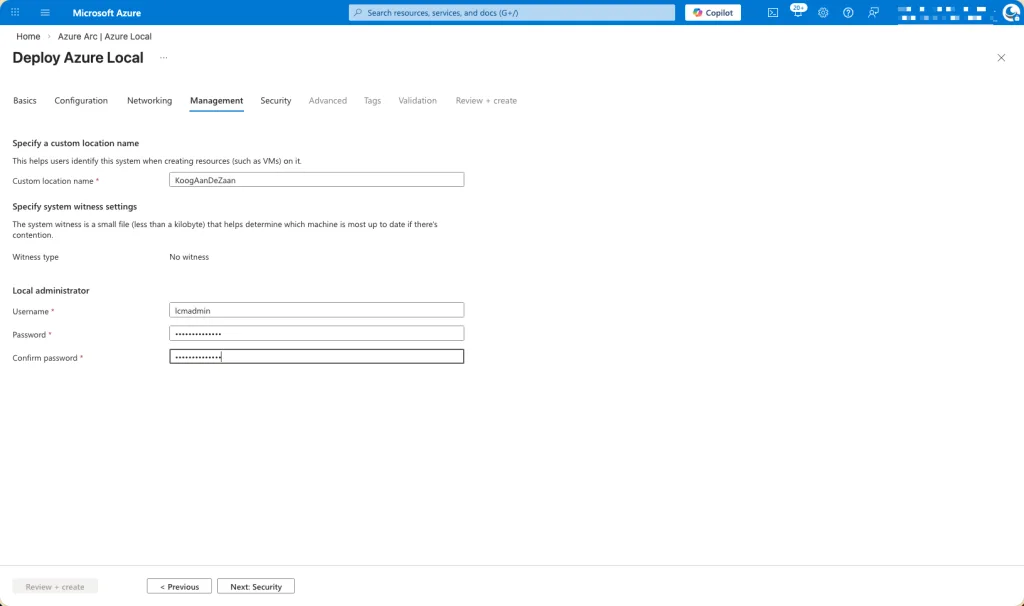
Task: Open the Configuration tab
Action: coord(81,101)
